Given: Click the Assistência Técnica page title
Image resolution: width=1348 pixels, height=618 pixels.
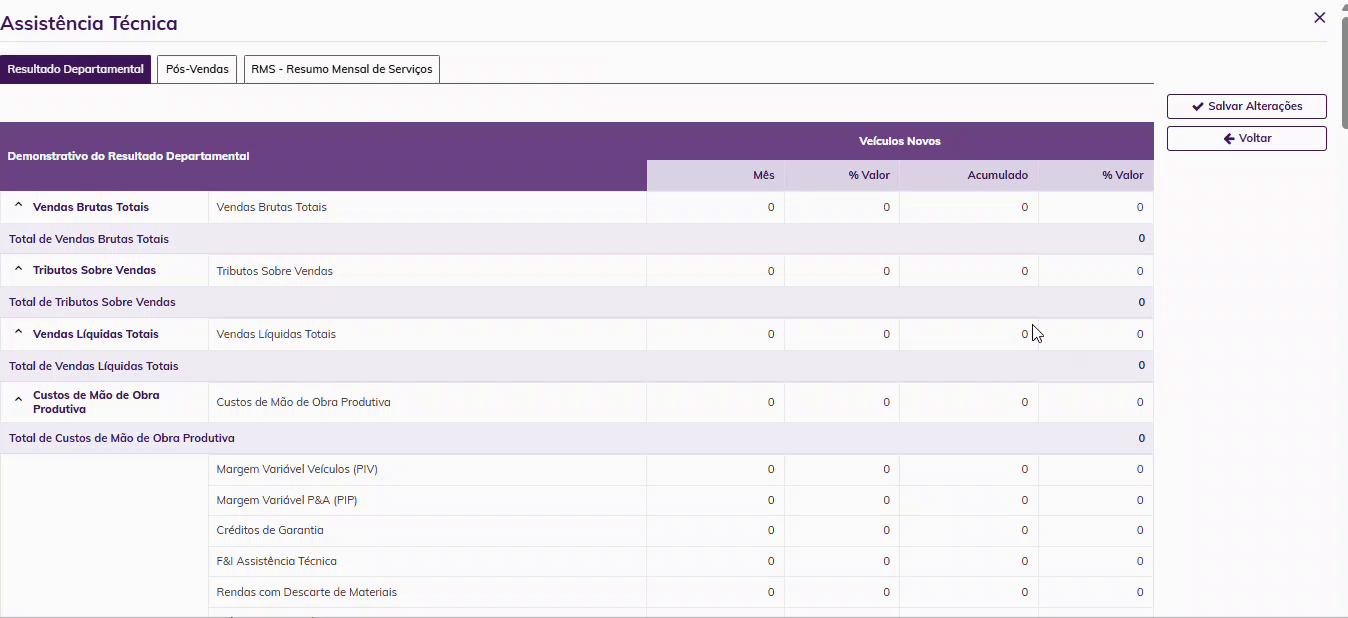Looking at the screenshot, I should click(89, 22).
